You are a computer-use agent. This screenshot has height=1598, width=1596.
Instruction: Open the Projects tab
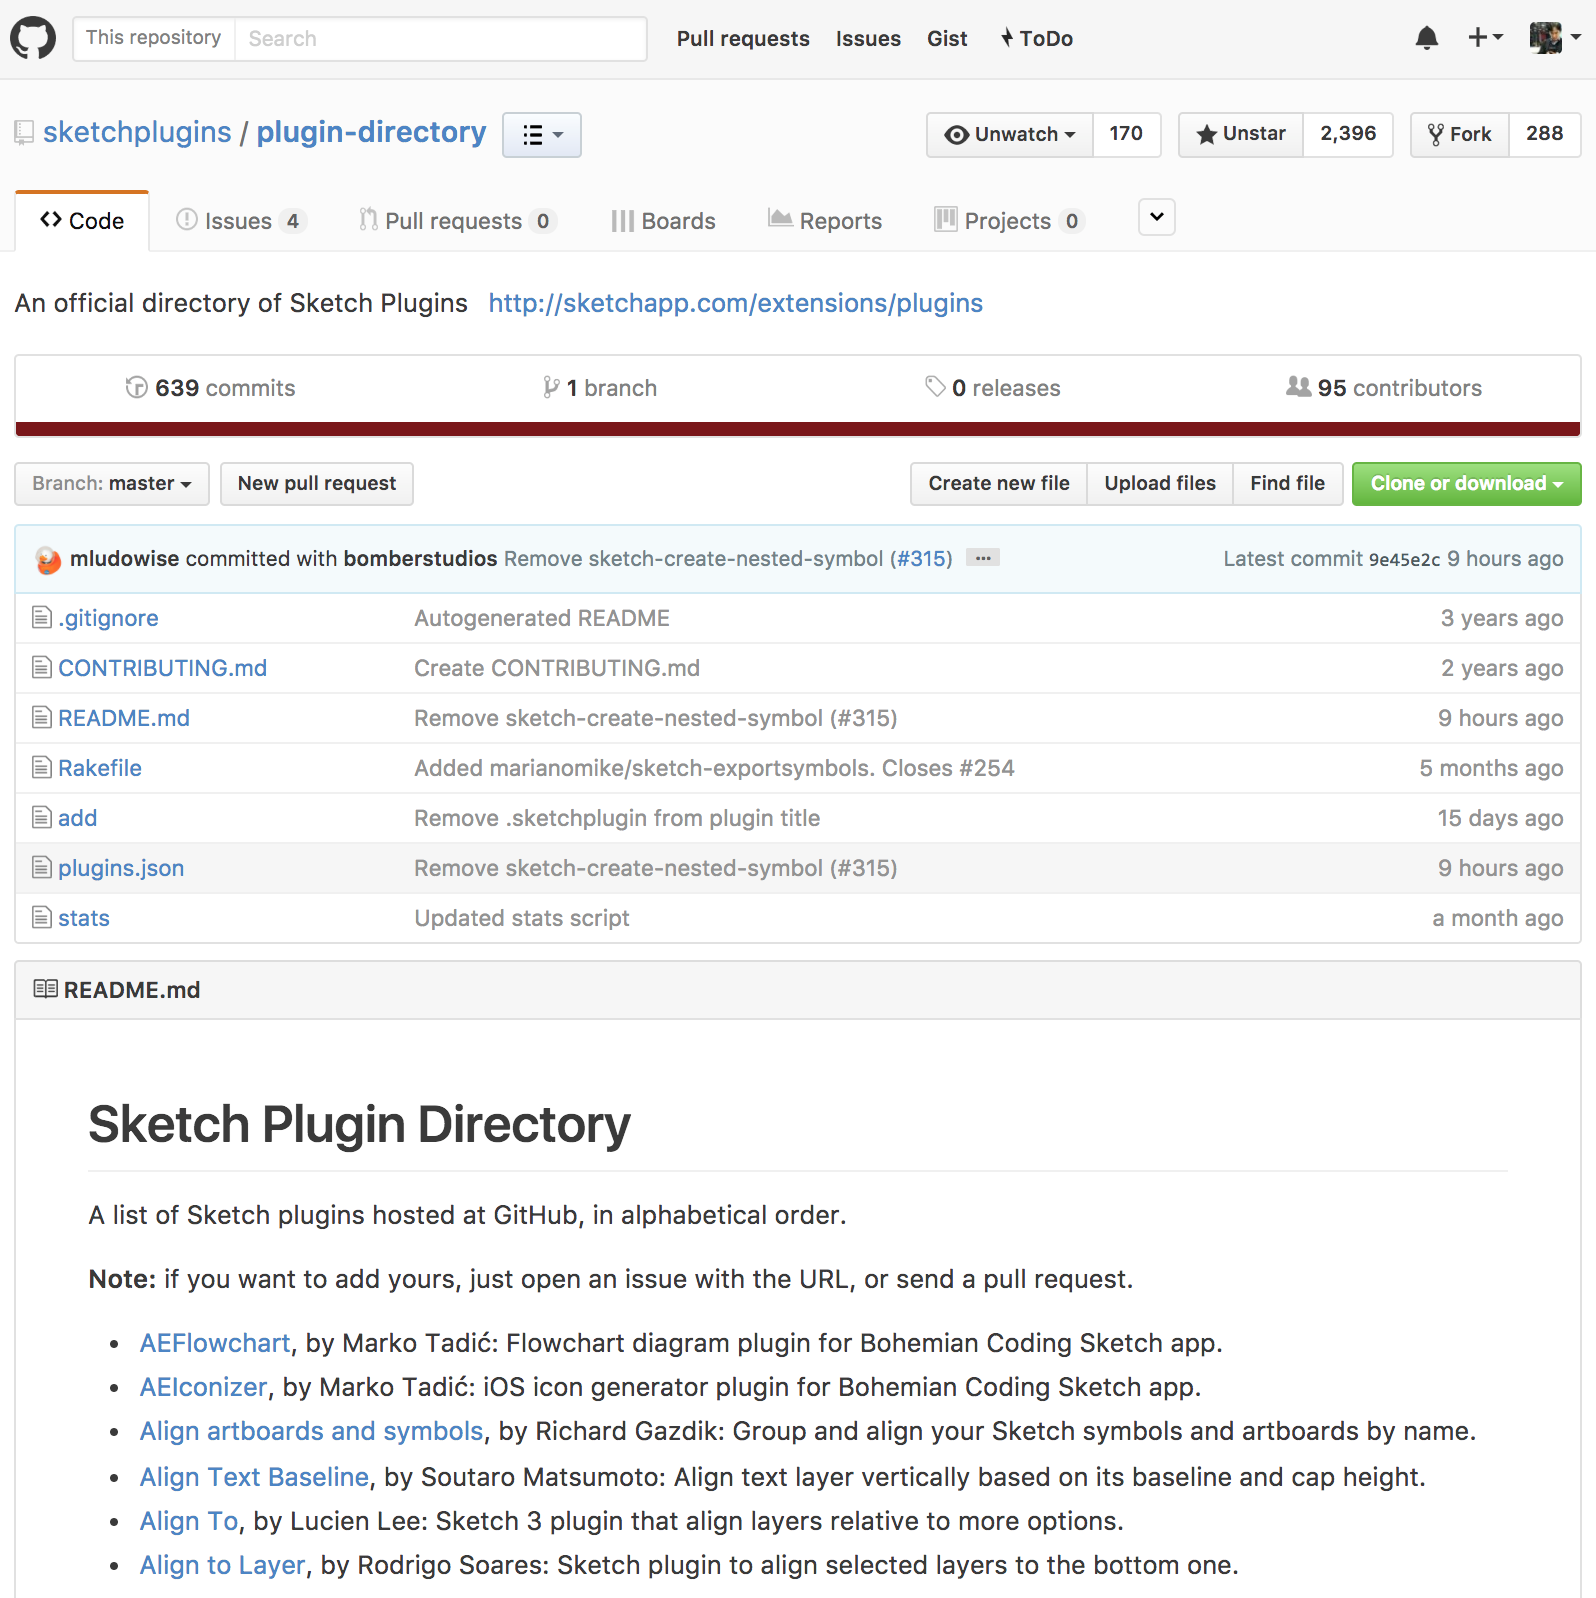pos(1009,221)
